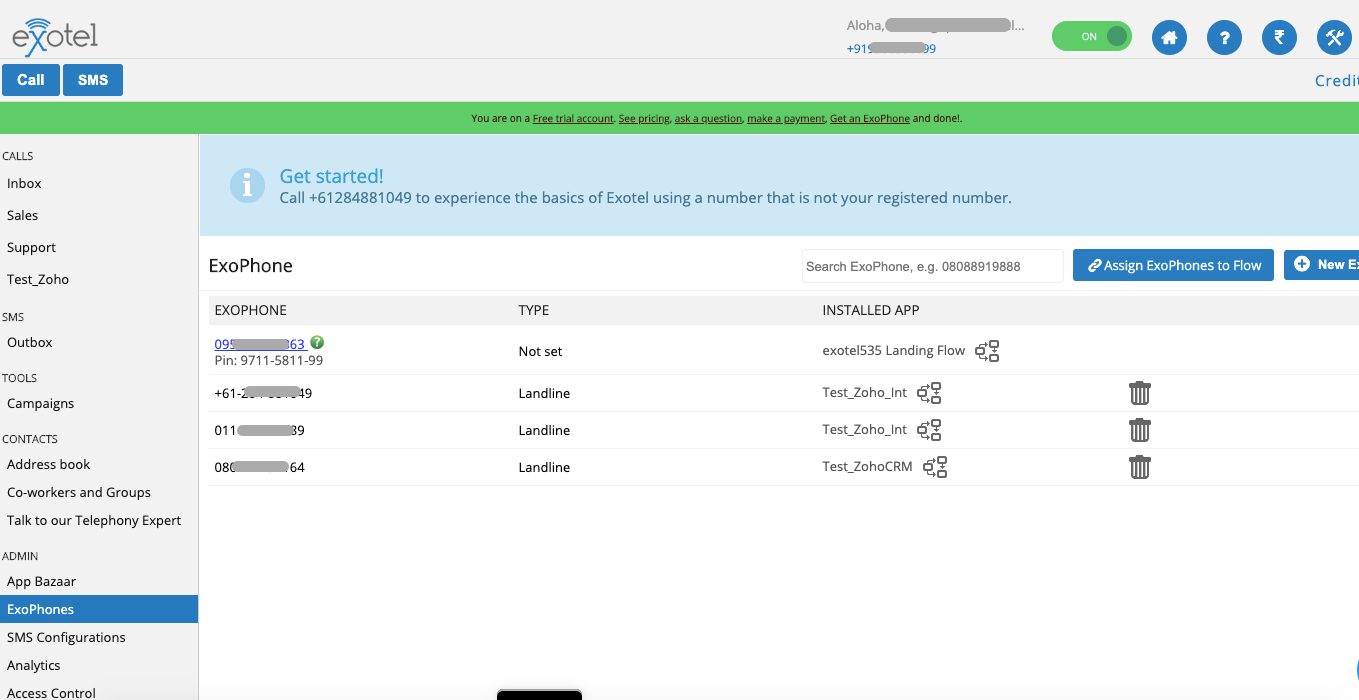Click 'Not set' type cell
This screenshot has width=1359, height=700.
540,351
